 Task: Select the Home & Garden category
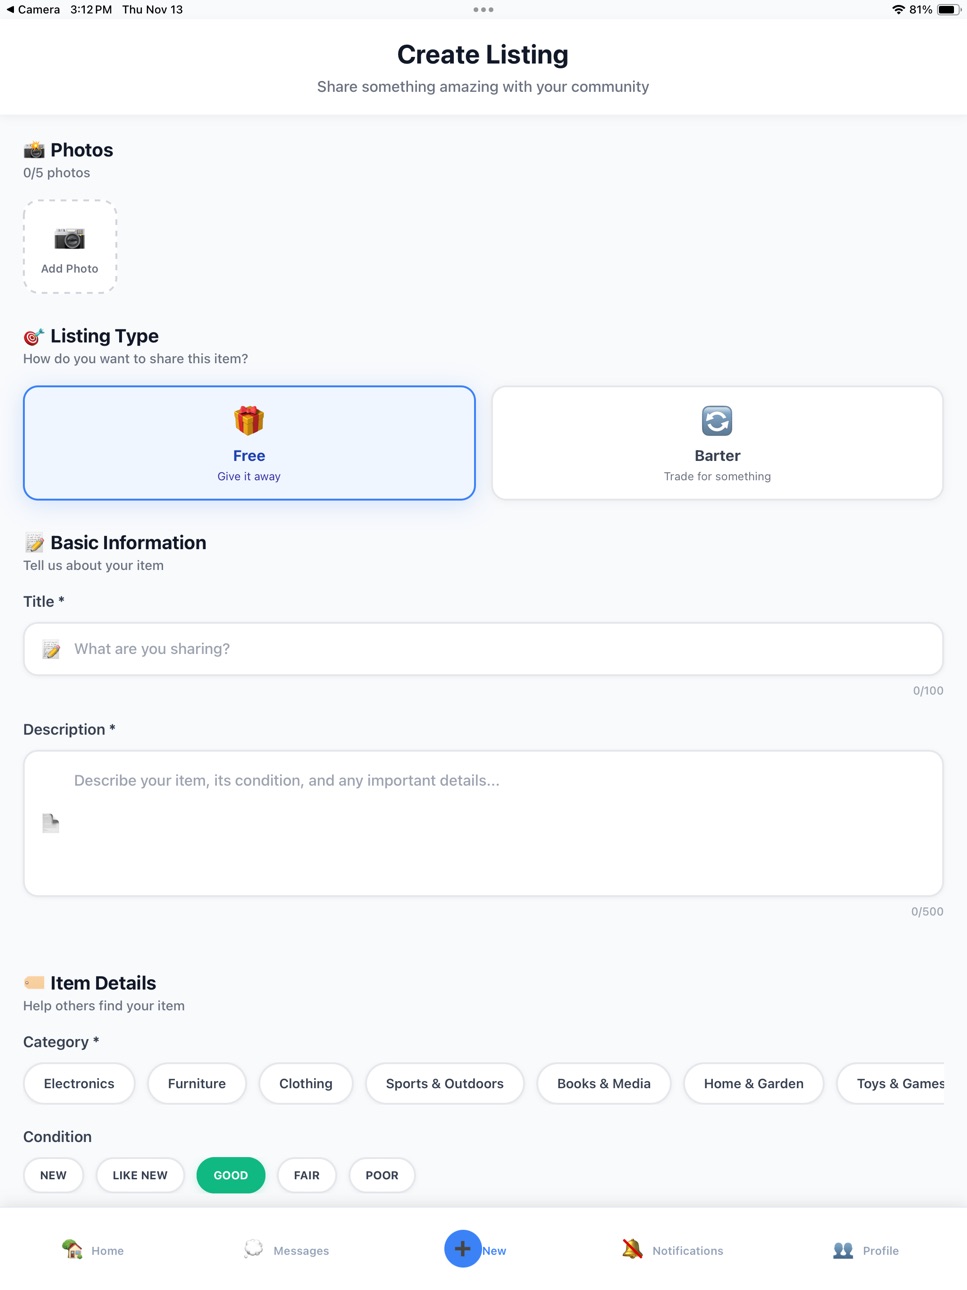(754, 1083)
